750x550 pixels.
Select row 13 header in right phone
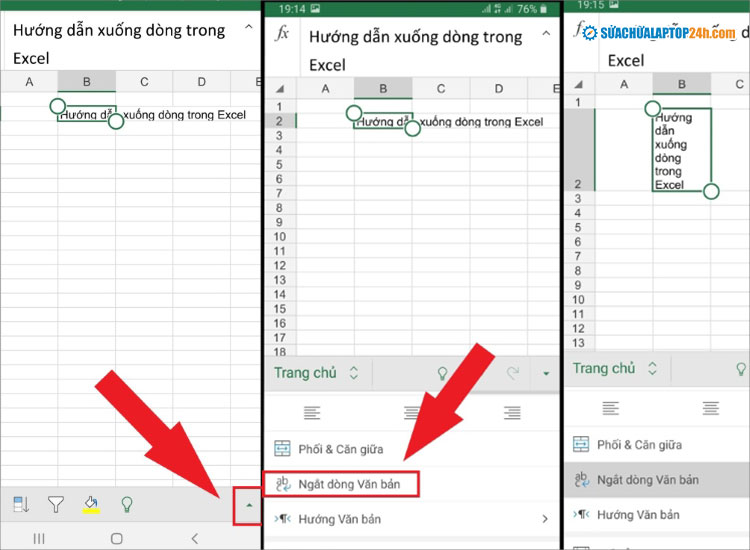pos(578,343)
